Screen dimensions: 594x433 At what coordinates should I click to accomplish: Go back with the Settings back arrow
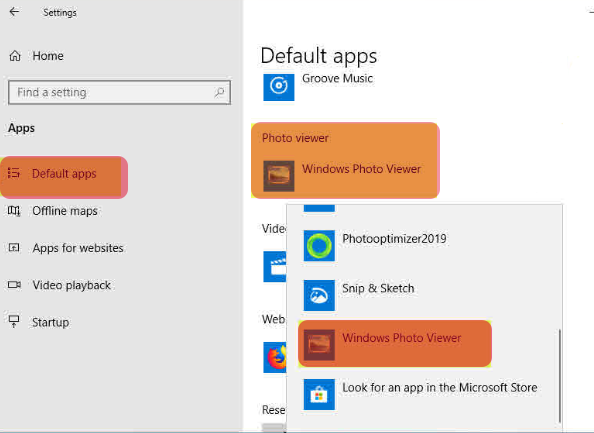[x=14, y=12]
